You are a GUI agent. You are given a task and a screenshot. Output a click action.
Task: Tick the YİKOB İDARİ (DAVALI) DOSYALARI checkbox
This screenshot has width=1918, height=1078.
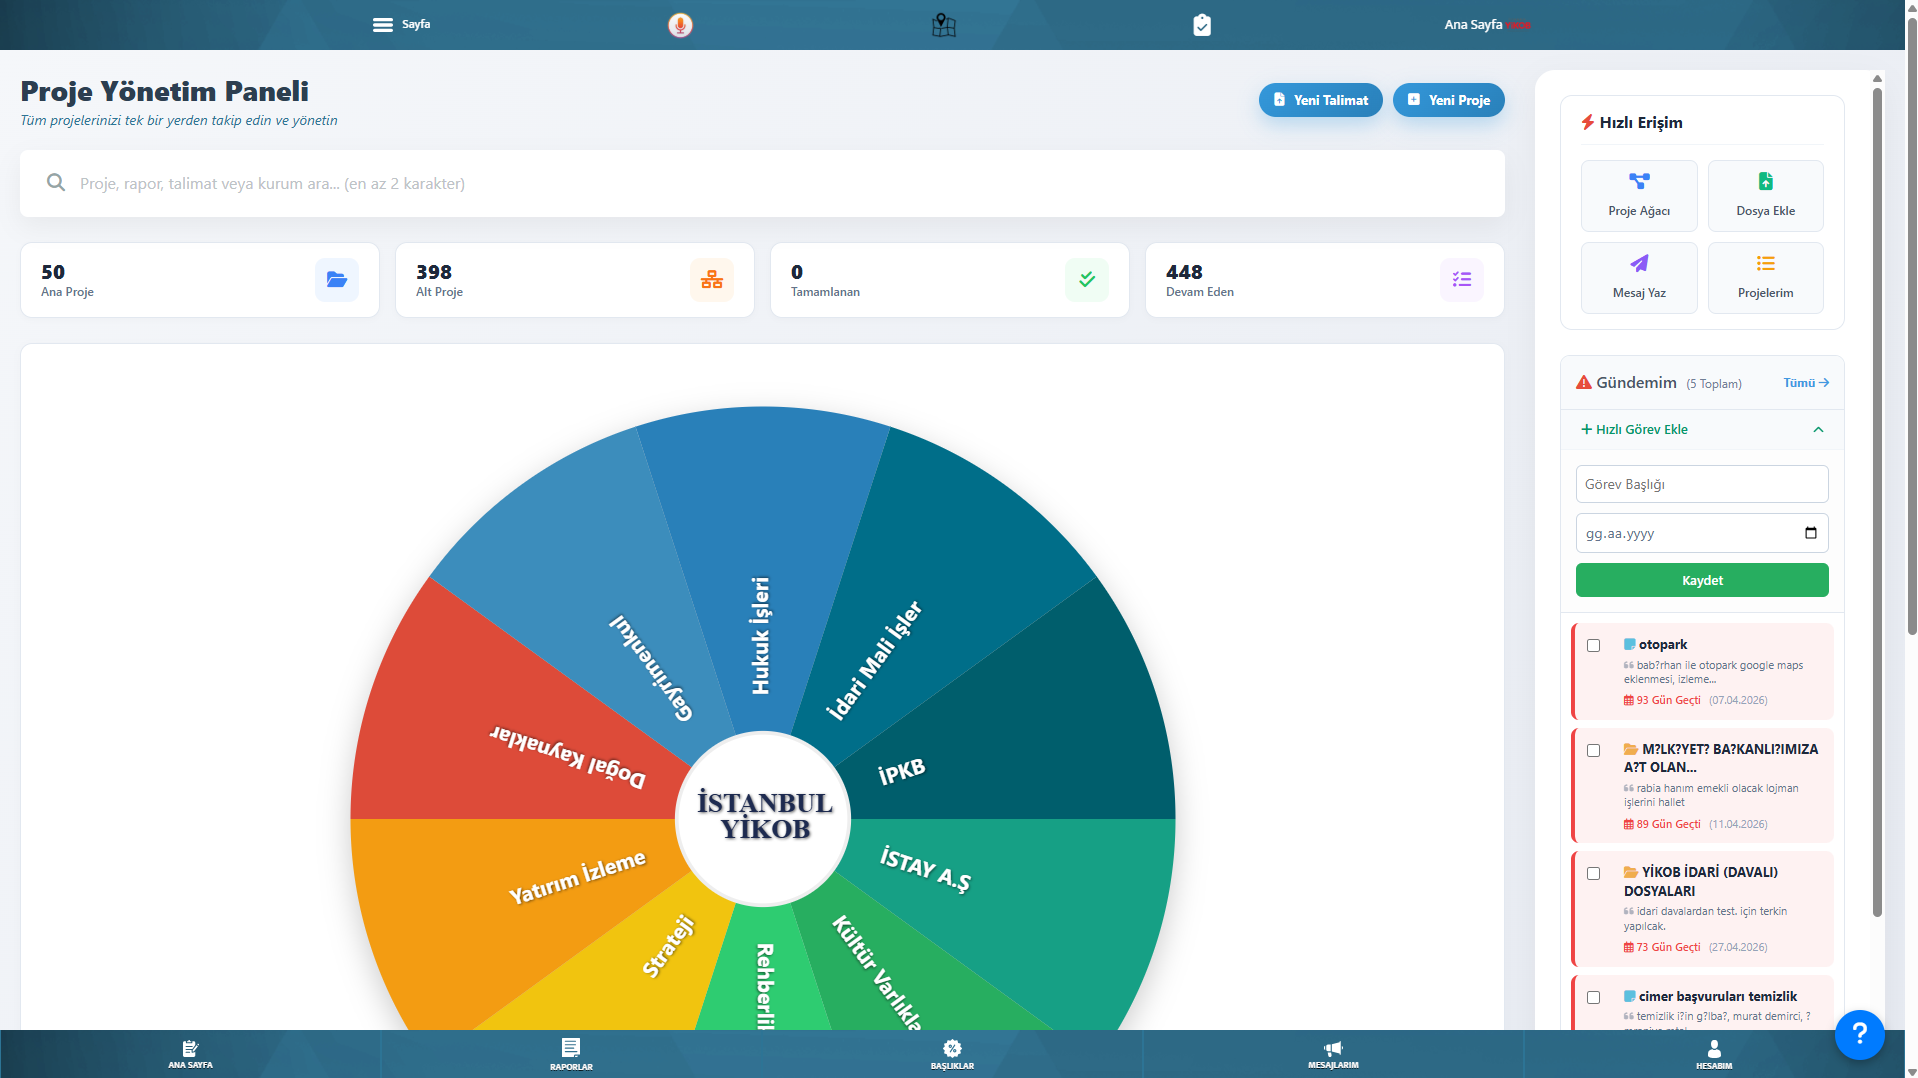(1593, 874)
